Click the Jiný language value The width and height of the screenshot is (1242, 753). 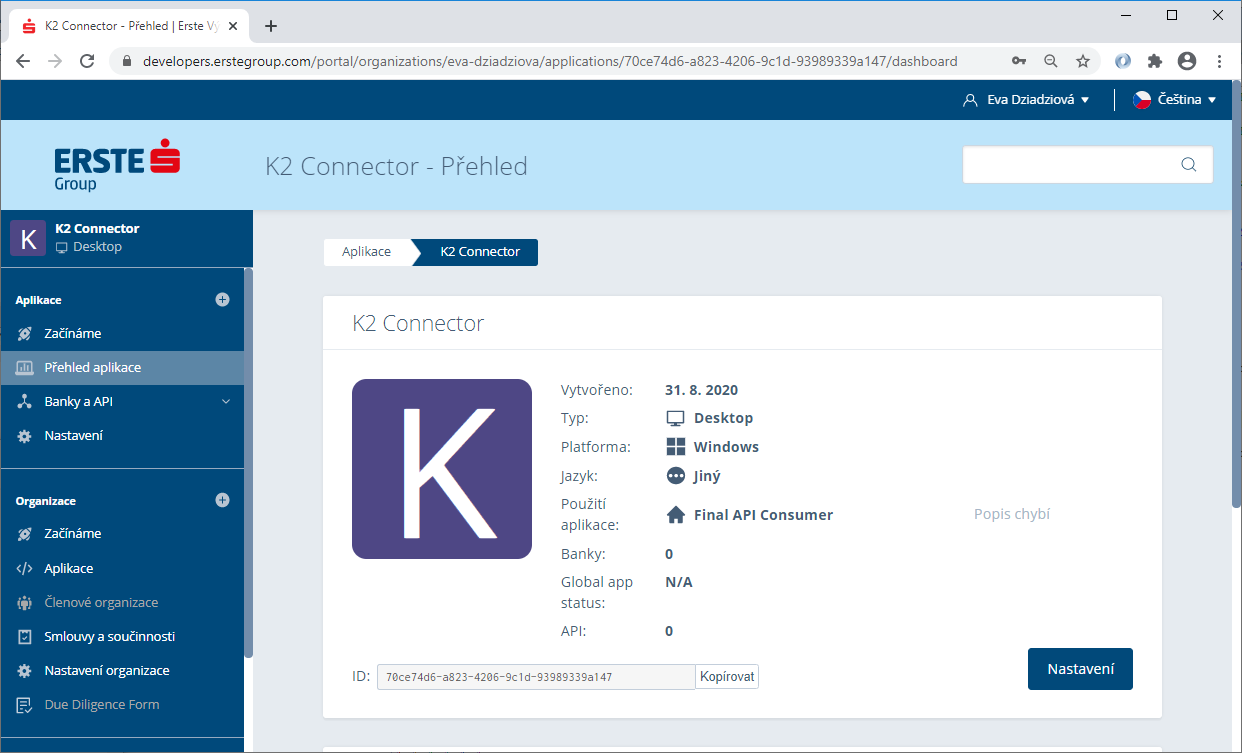pyautogui.click(x=707, y=477)
